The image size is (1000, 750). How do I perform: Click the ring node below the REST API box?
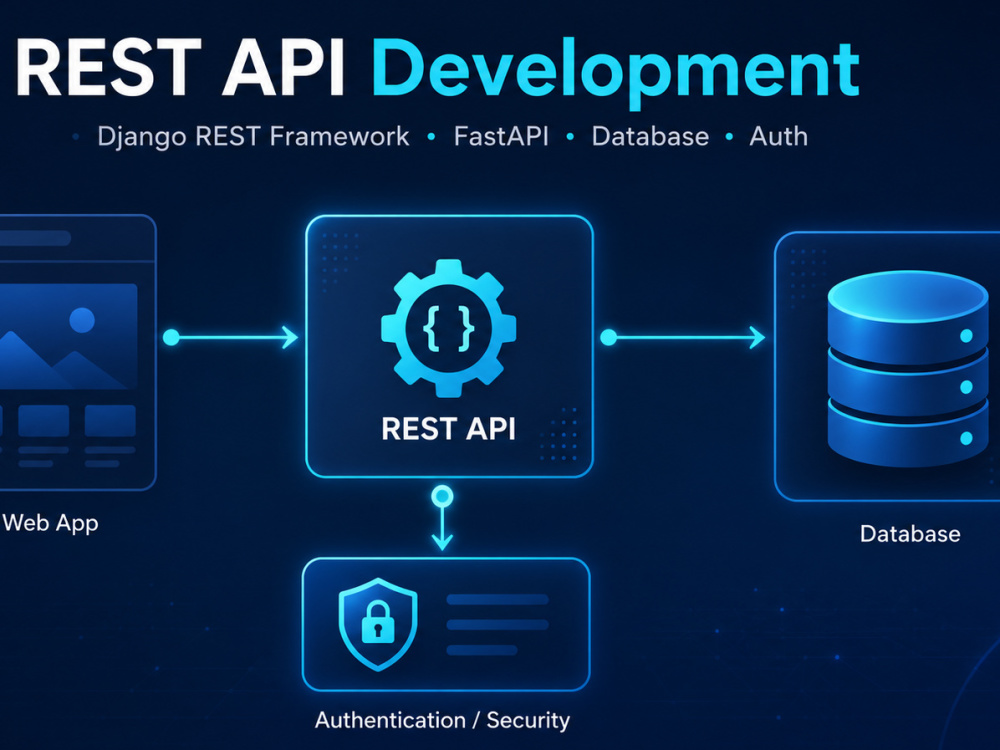point(442,496)
